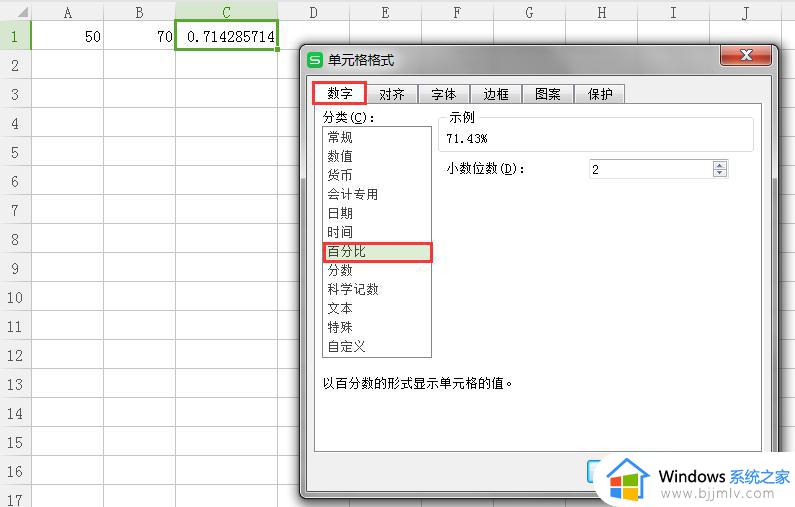The image size is (795, 507).
Task: Select 常规 in the category list
Action: coord(377,137)
